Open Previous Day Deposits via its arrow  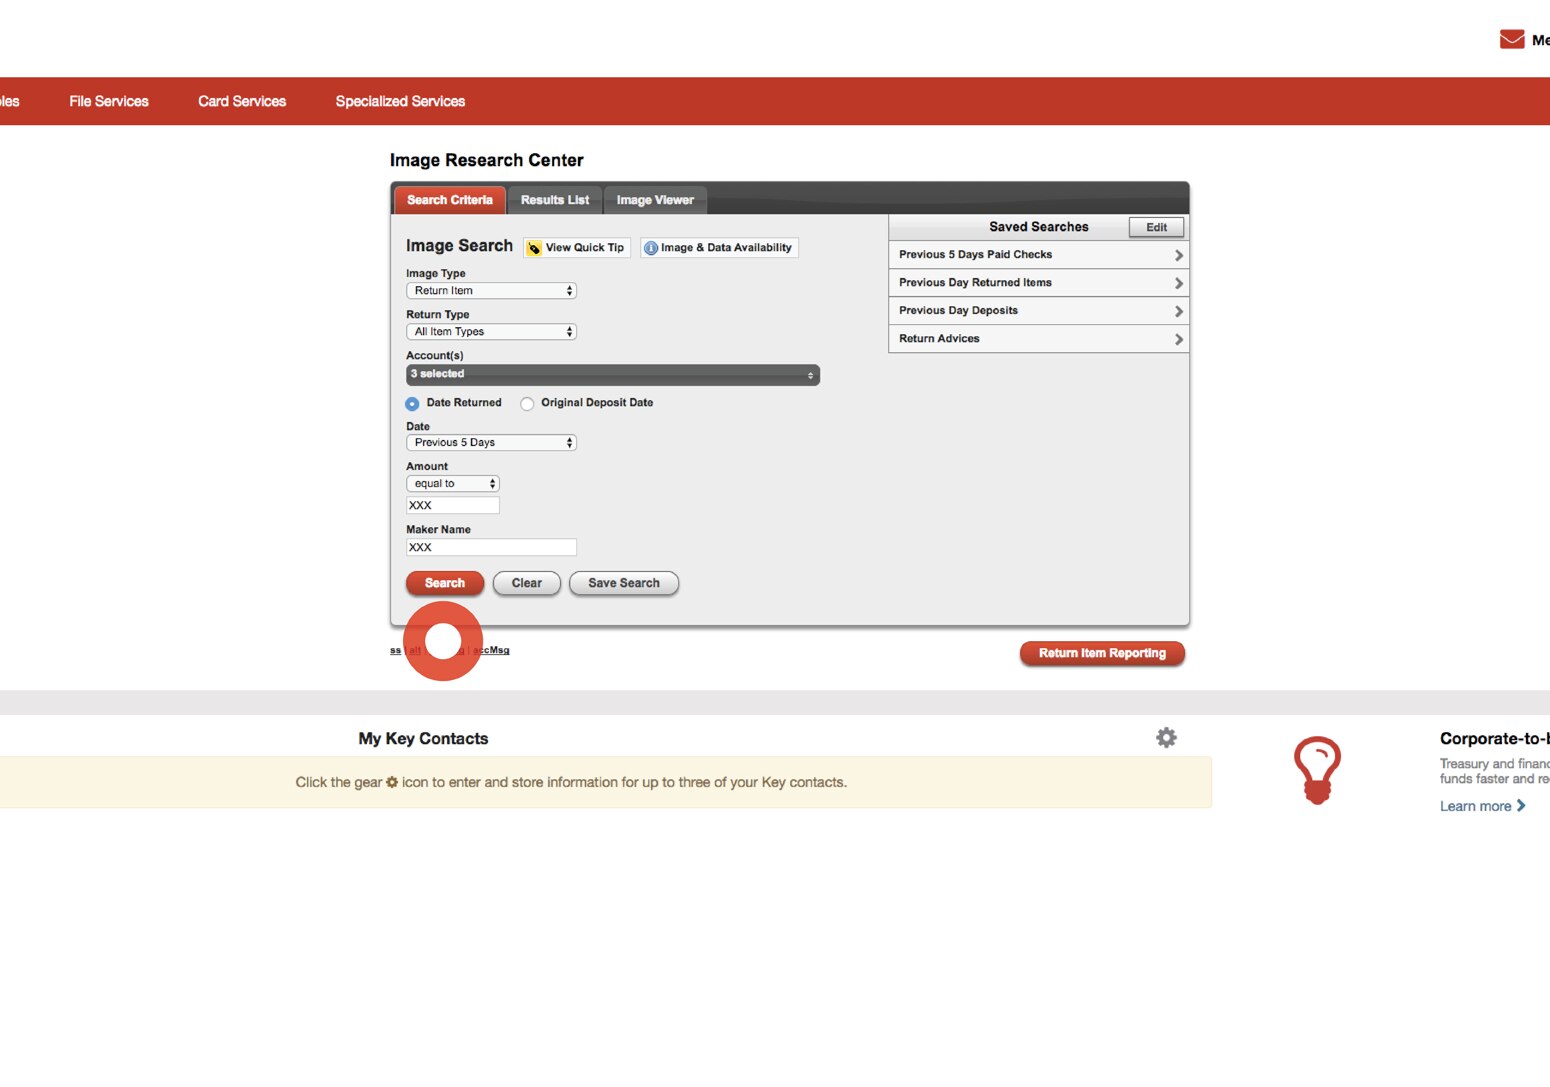pyautogui.click(x=1180, y=310)
